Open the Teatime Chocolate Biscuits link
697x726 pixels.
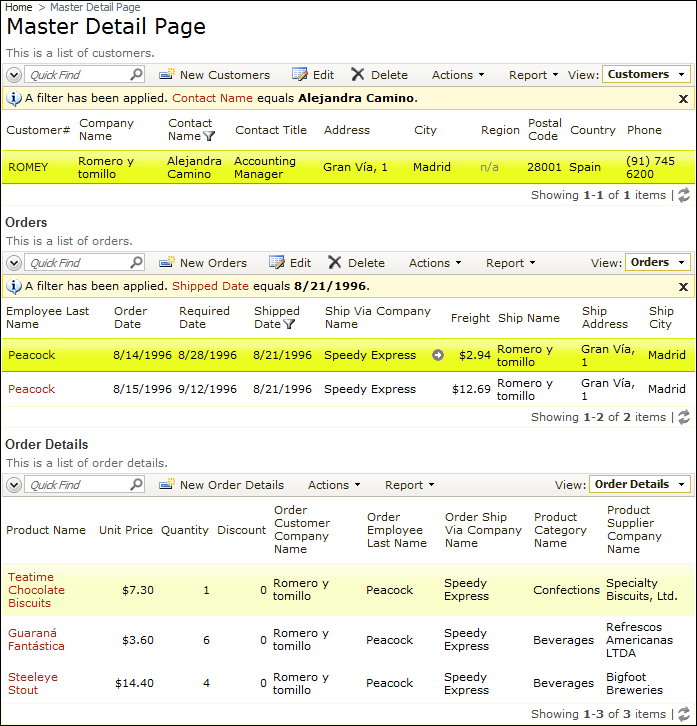click(x=36, y=590)
